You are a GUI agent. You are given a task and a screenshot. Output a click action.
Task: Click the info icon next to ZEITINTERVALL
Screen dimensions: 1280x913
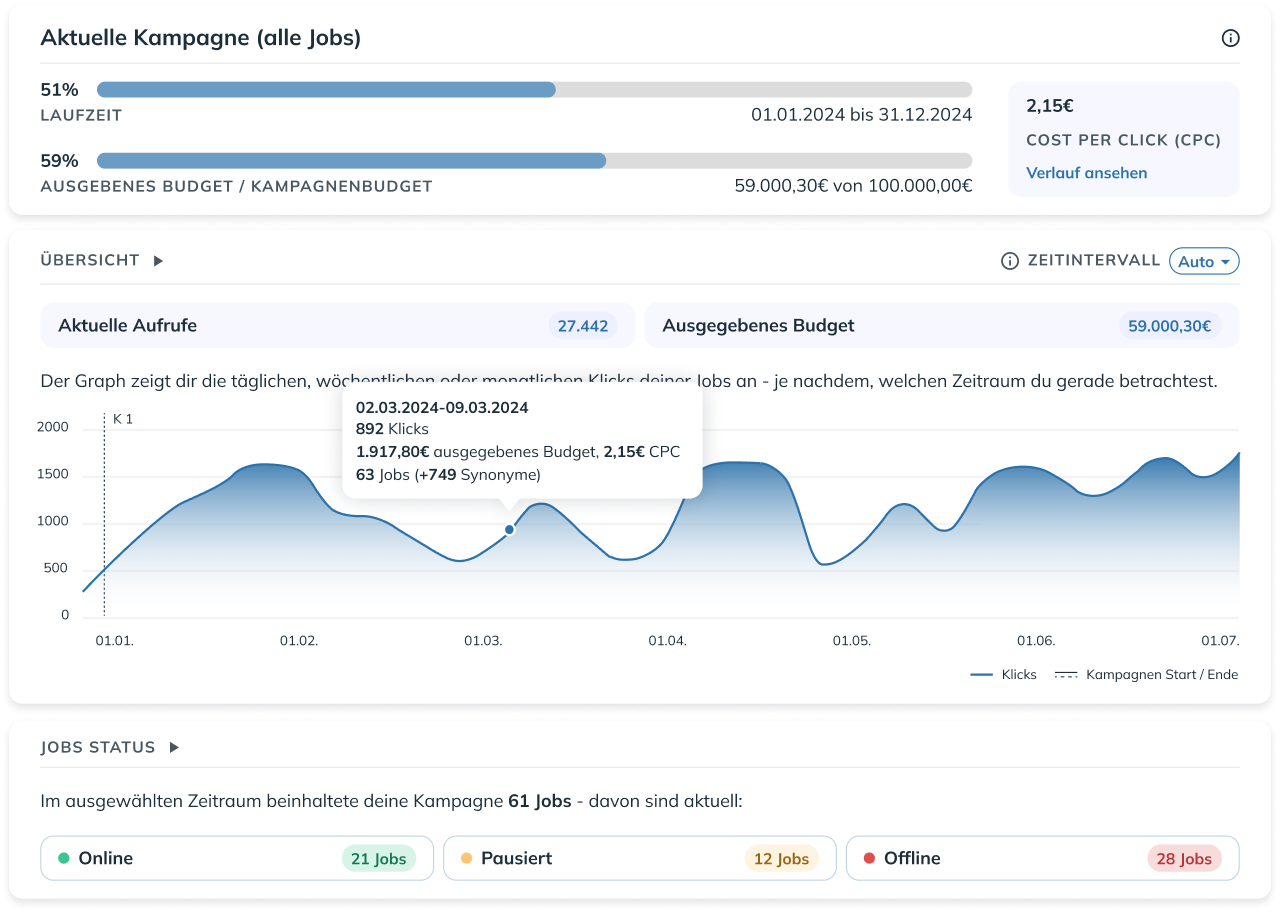pyautogui.click(x=1010, y=261)
